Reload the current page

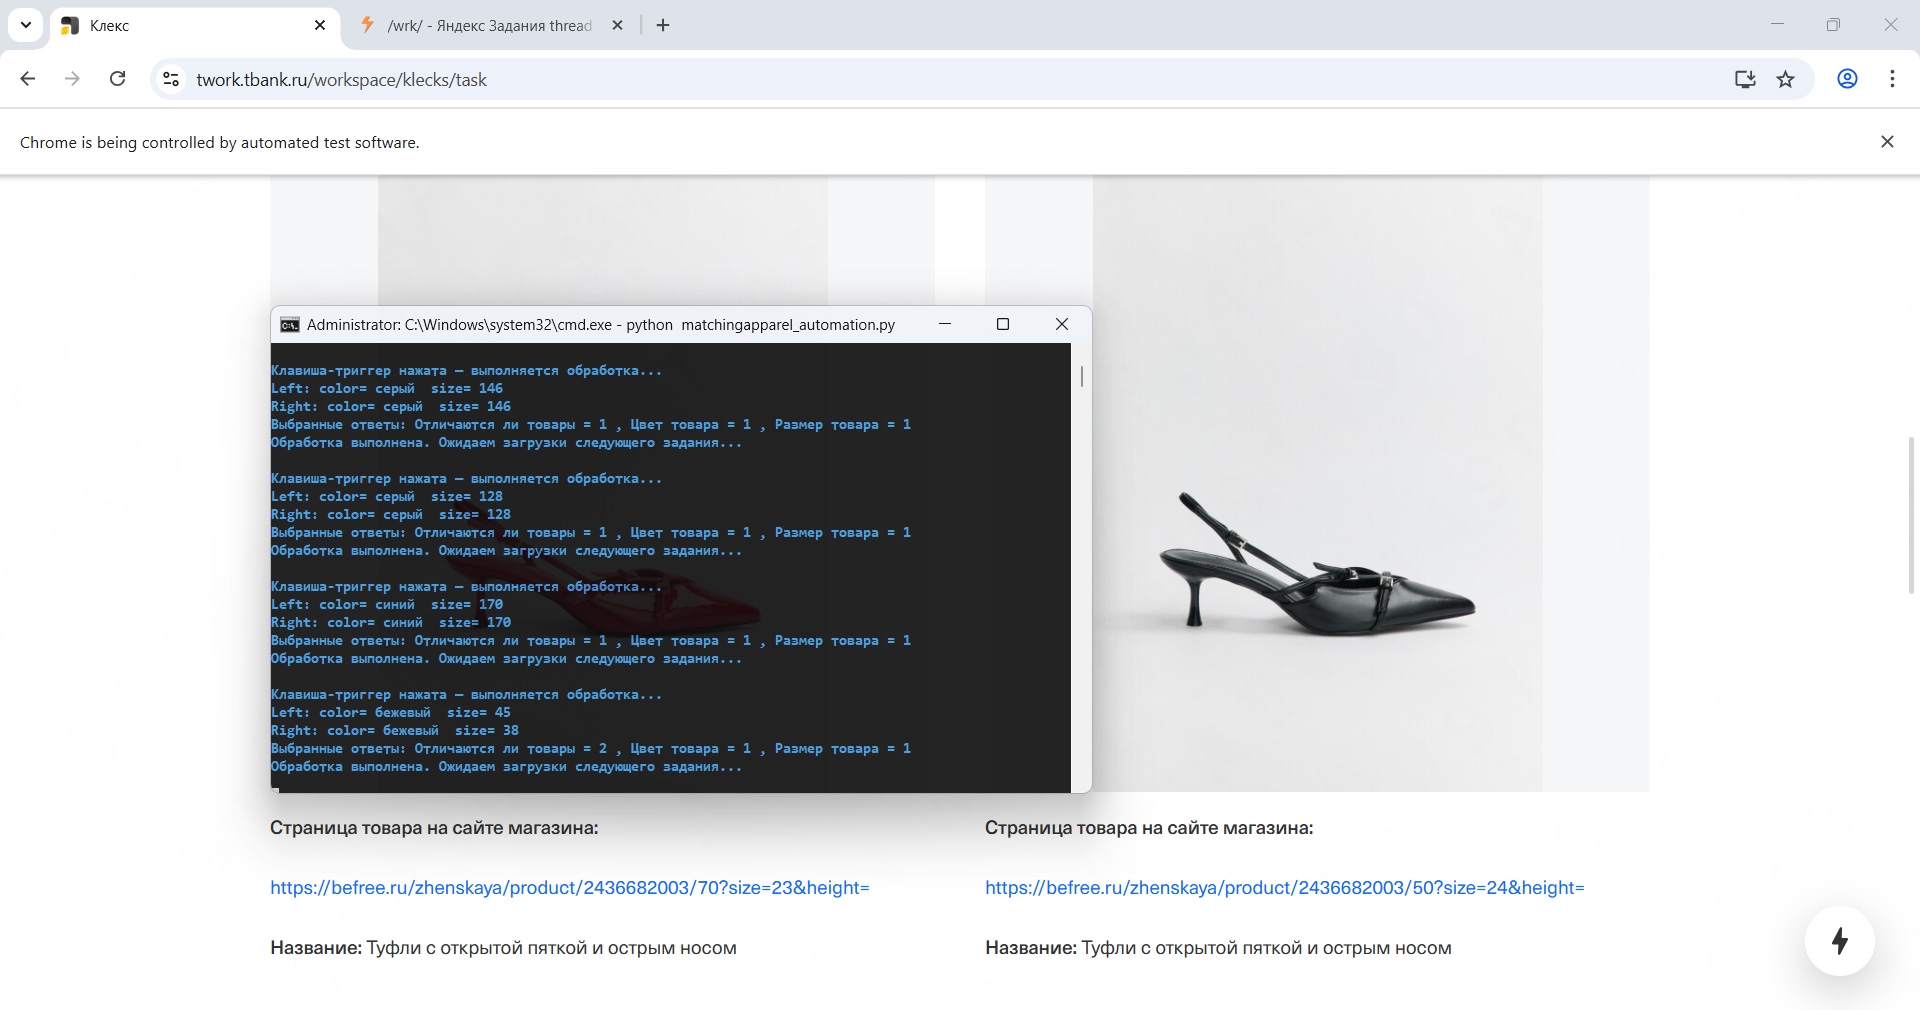(x=117, y=79)
